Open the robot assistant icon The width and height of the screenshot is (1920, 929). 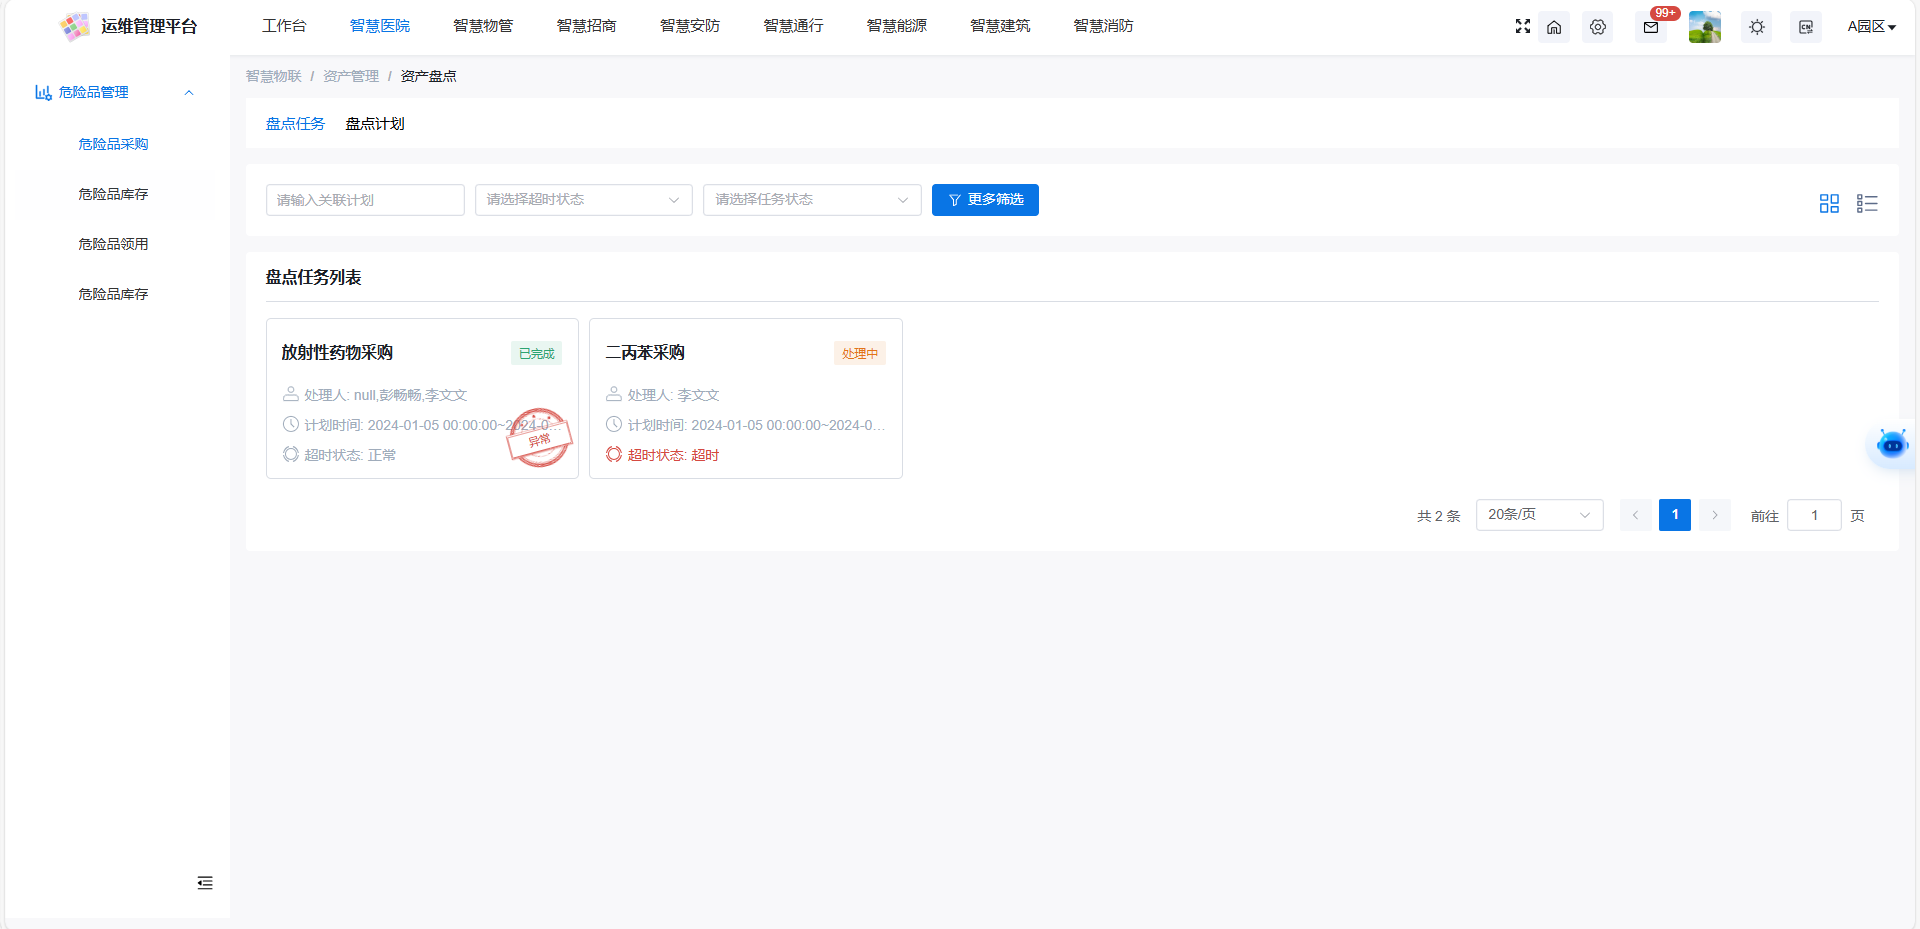1892,443
